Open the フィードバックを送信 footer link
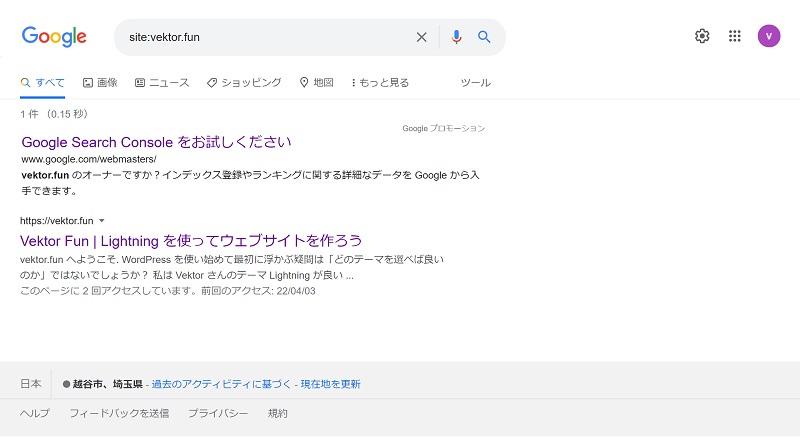Image resolution: width=800 pixels, height=437 pixels. 119,413
